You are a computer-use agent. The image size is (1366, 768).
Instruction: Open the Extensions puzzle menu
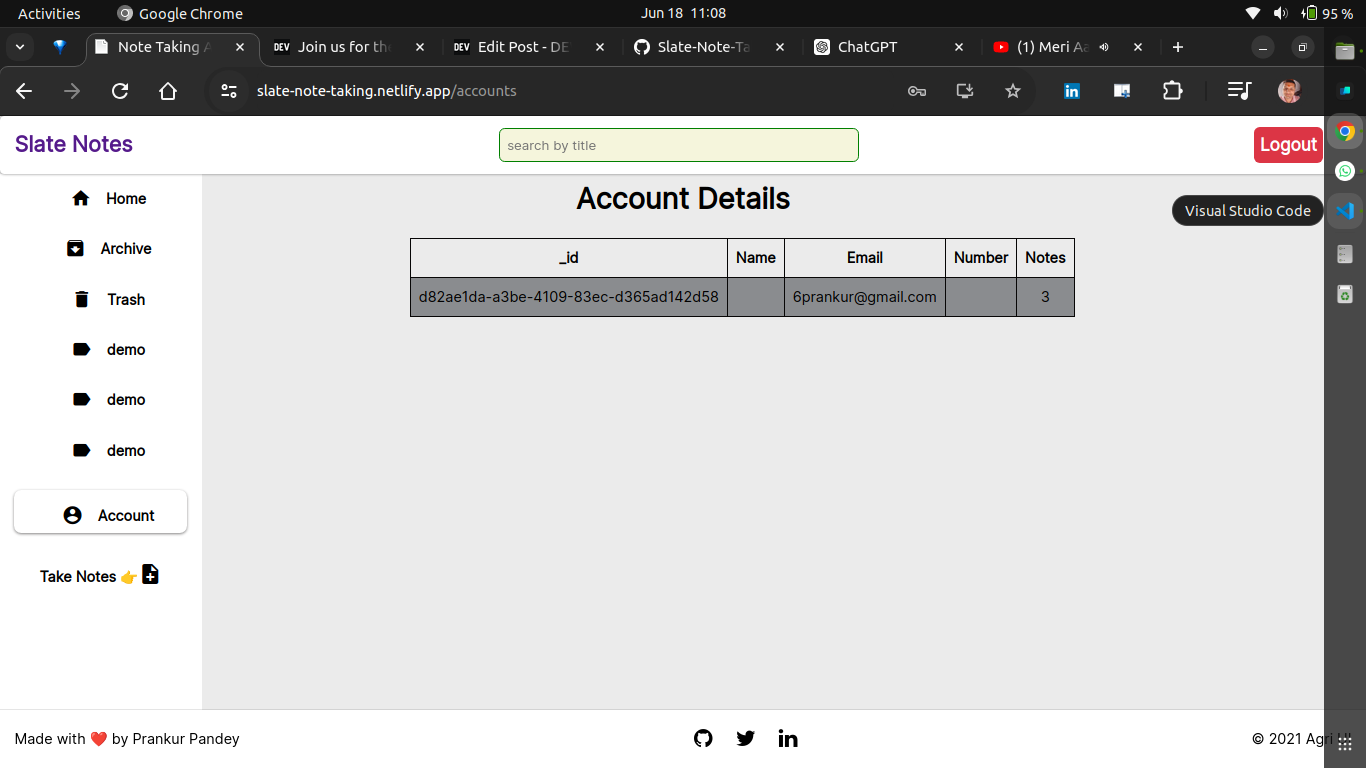point(1172,91)
